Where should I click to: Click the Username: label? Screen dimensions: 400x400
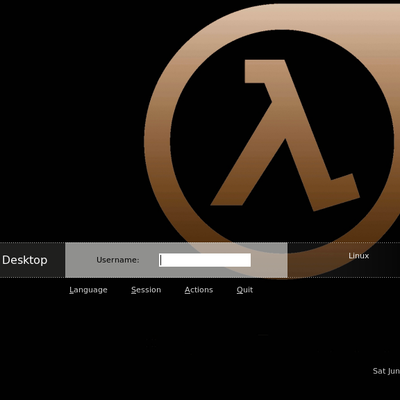point(118,260)
